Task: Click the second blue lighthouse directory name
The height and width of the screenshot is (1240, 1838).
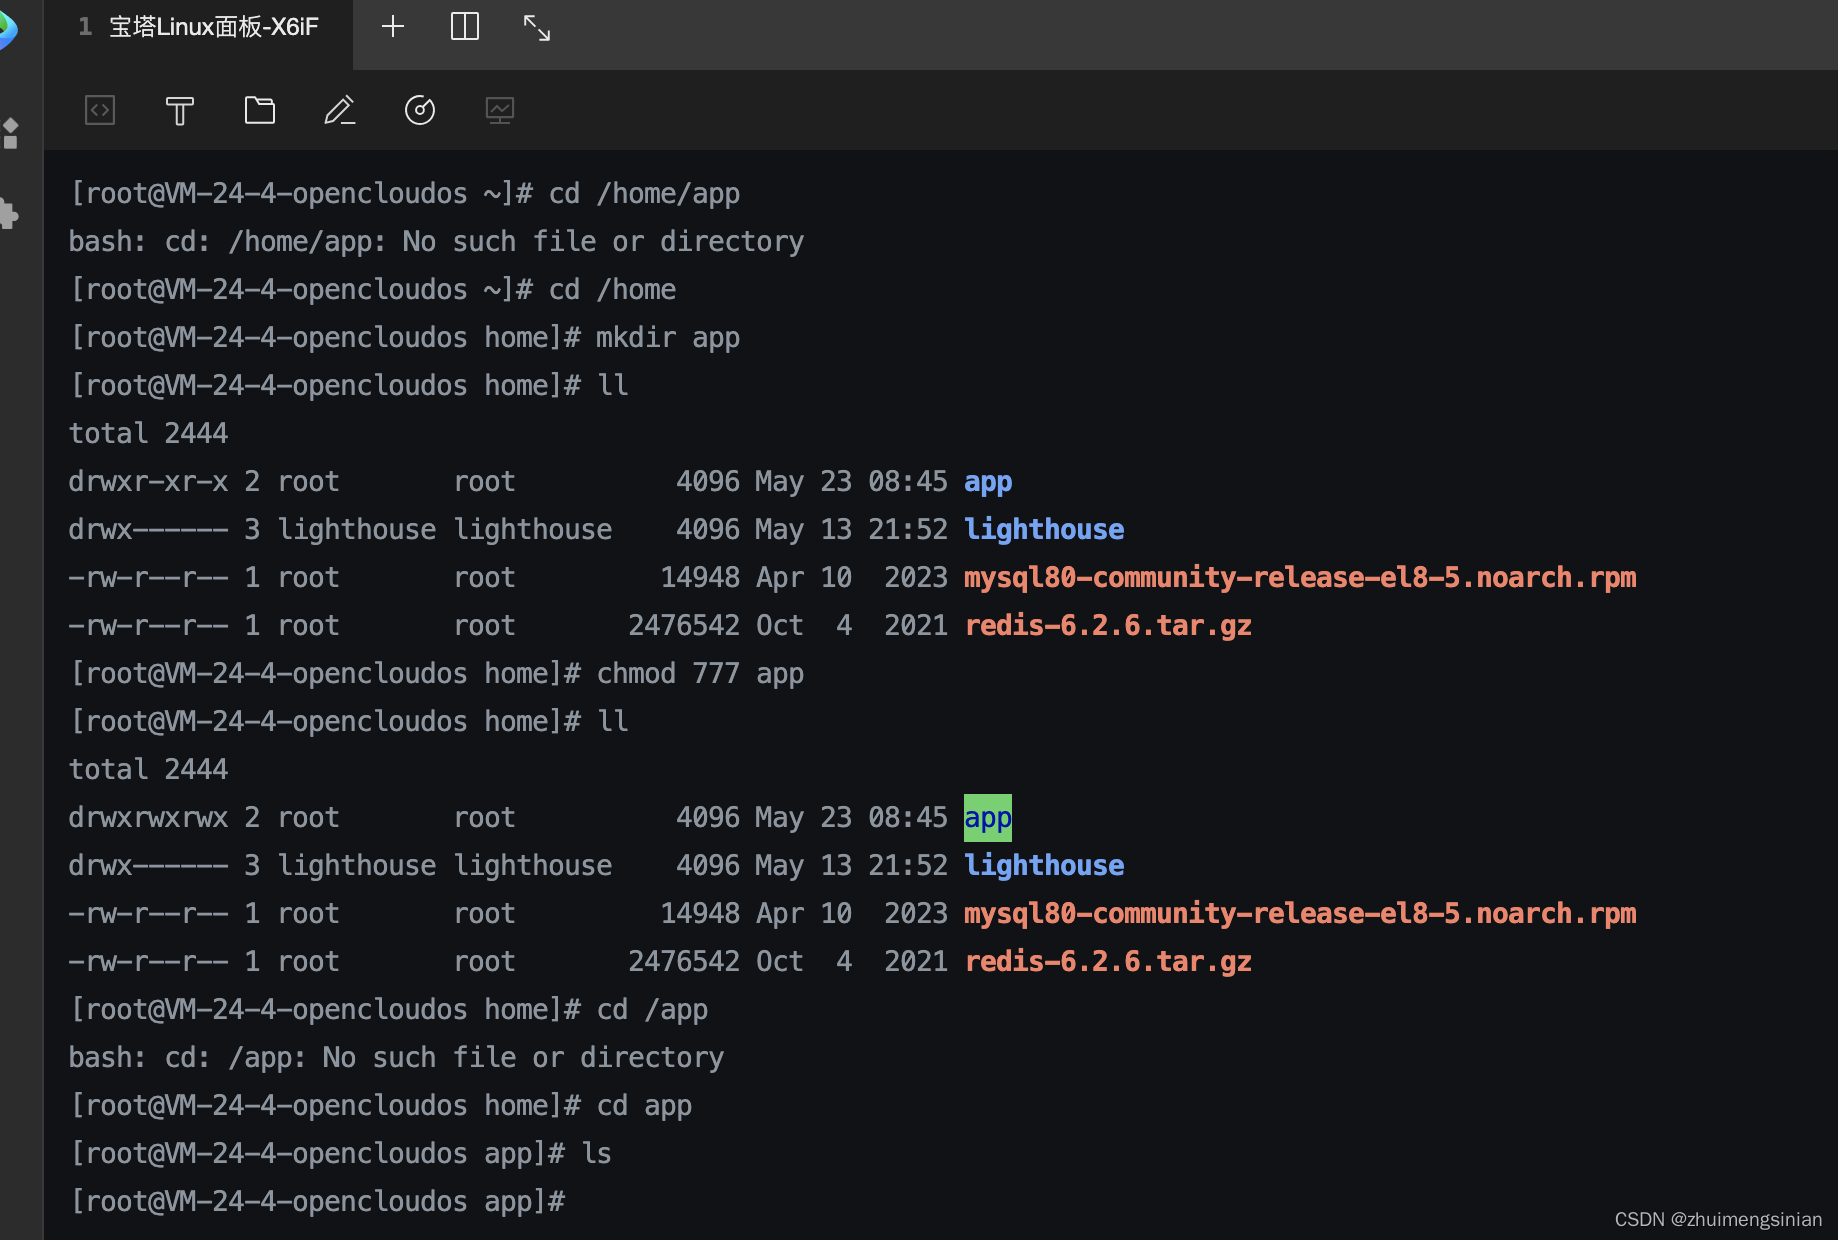Action: 1044,865
